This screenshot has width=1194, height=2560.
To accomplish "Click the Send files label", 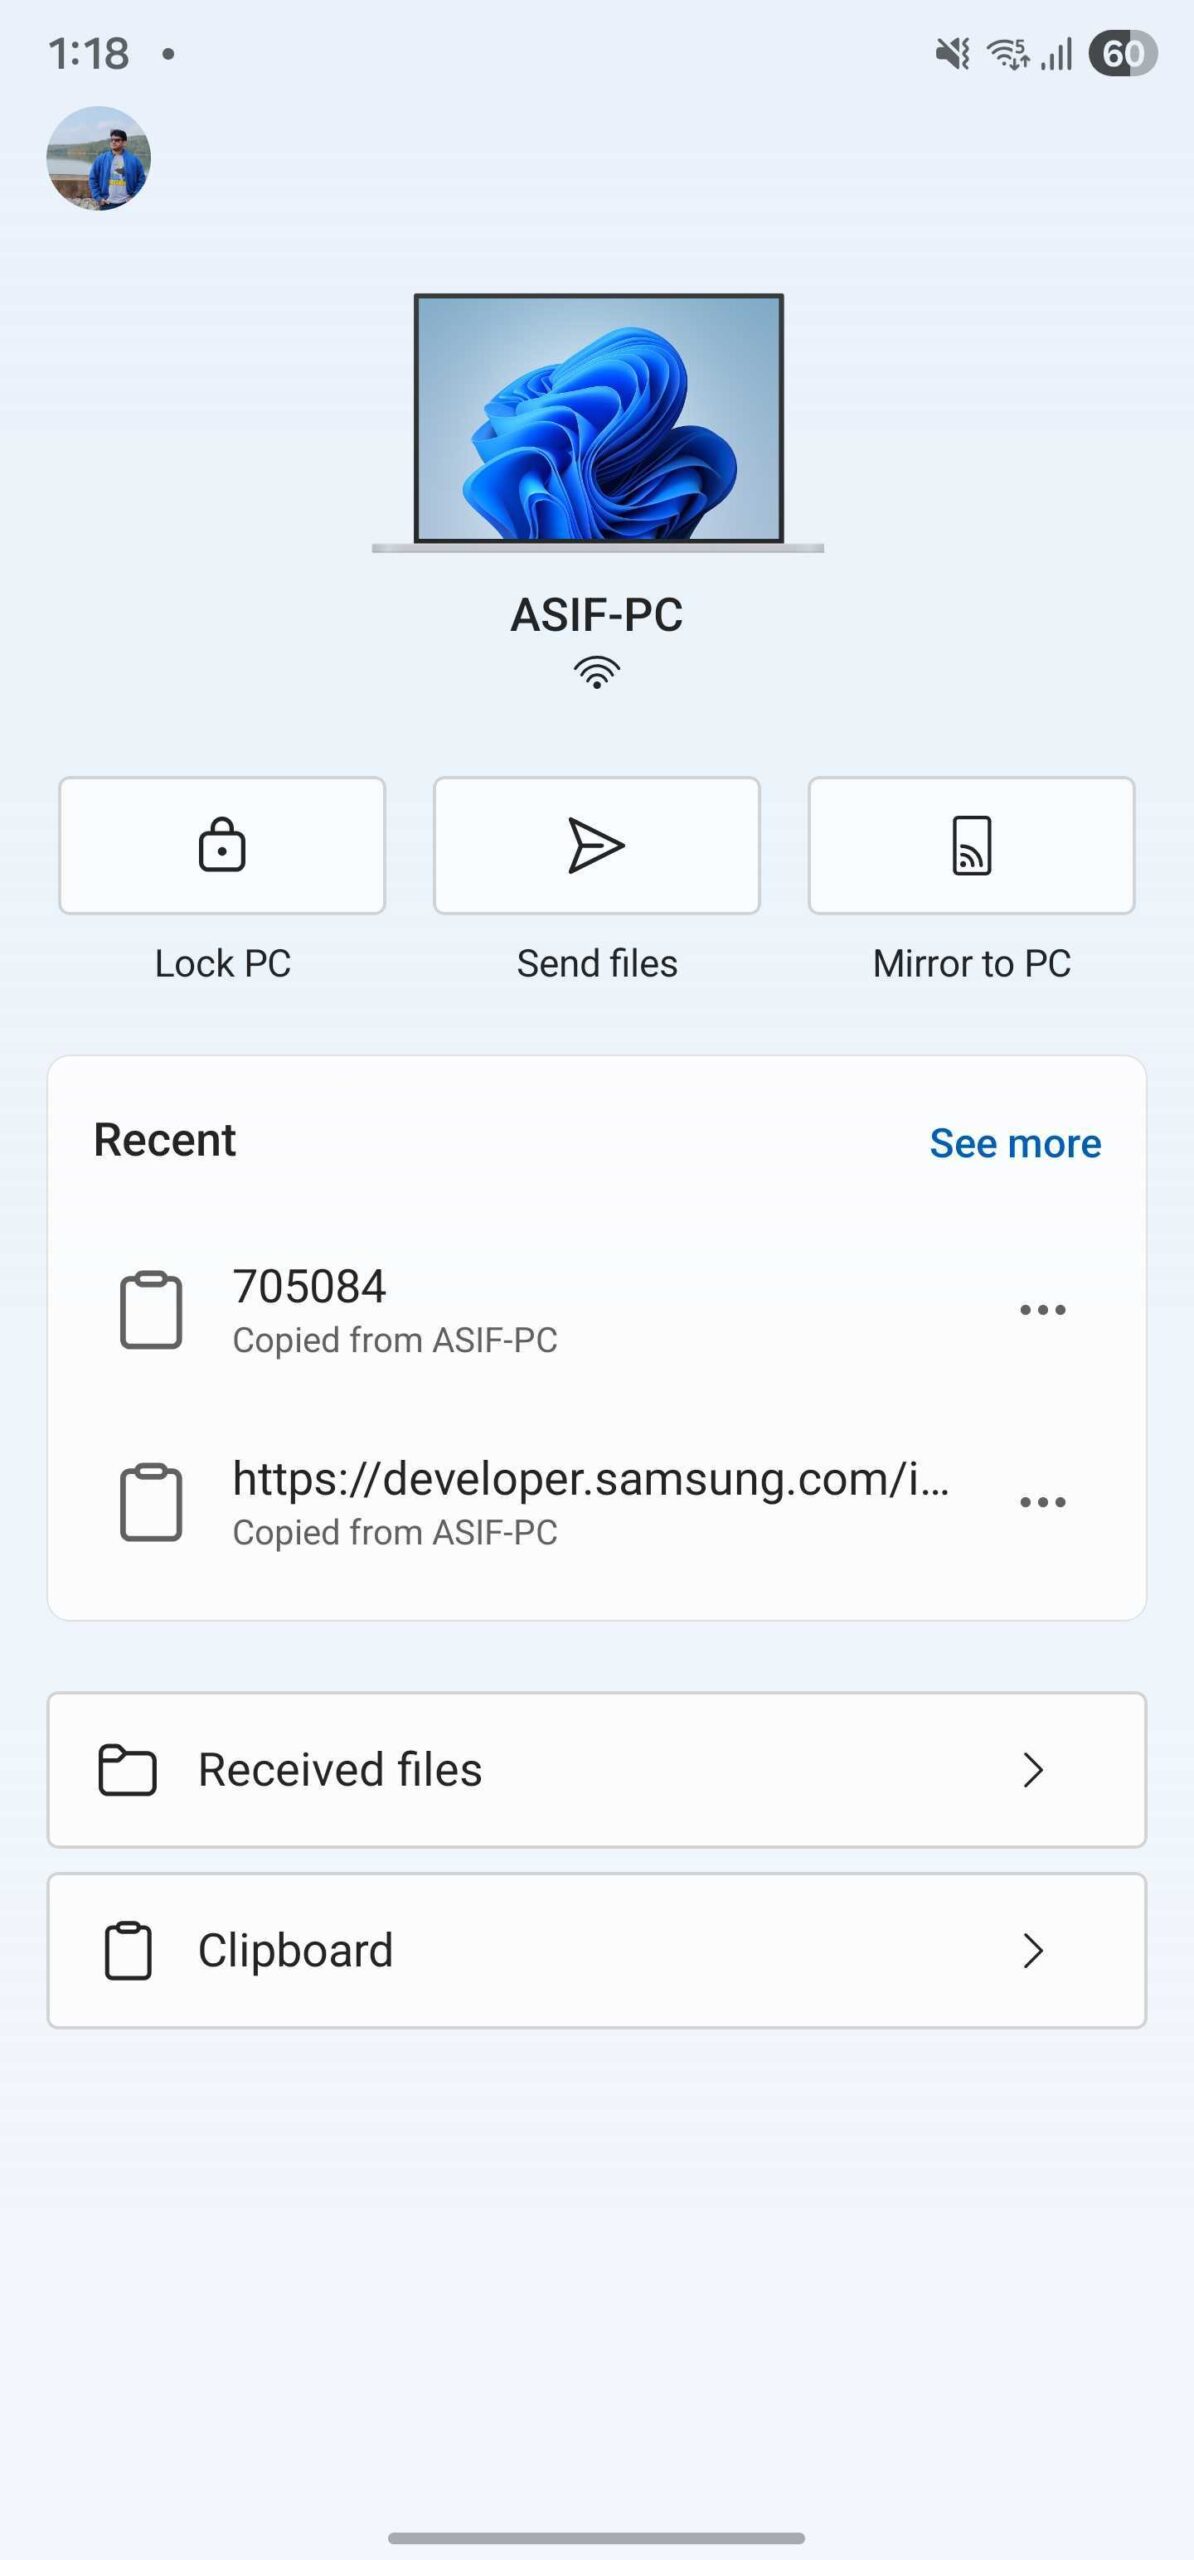I will pyautogui.click(x=597, y=963).
